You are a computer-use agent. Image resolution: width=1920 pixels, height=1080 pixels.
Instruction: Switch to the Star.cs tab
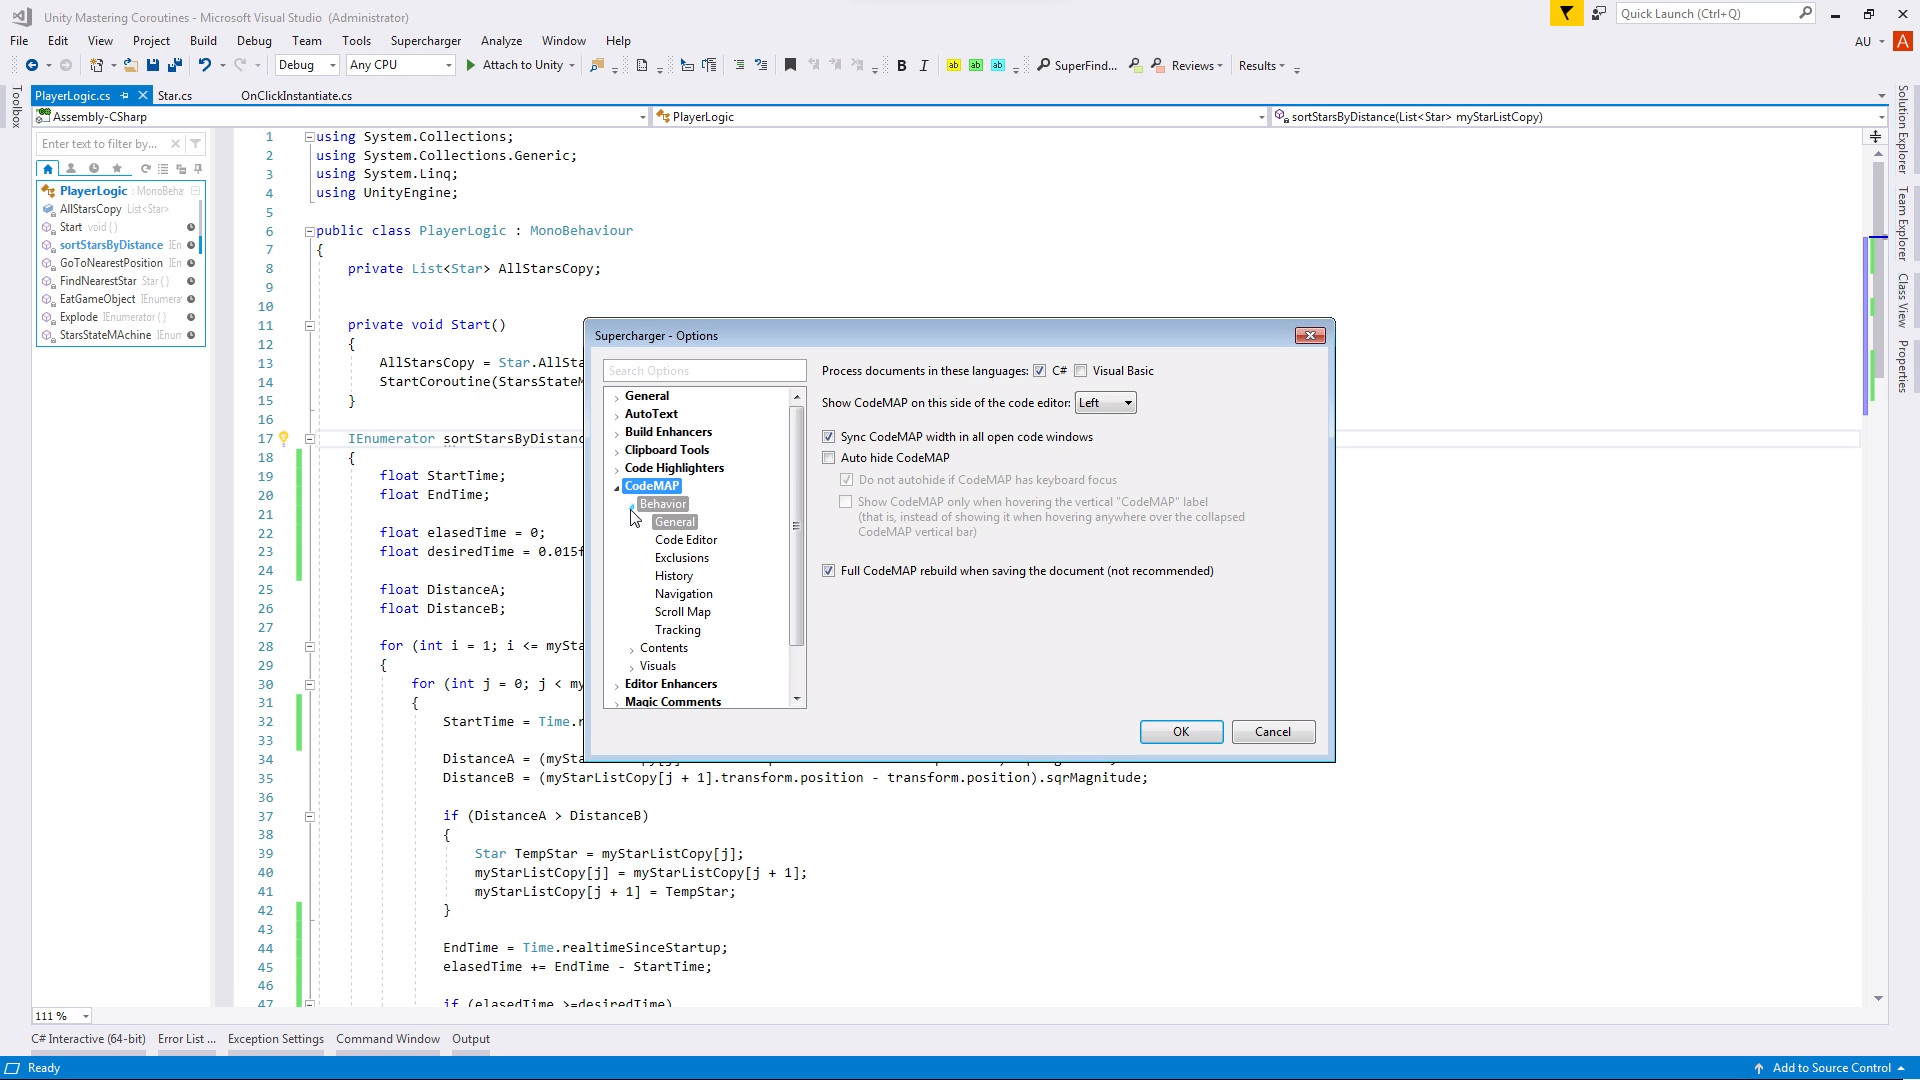[174, 95]
